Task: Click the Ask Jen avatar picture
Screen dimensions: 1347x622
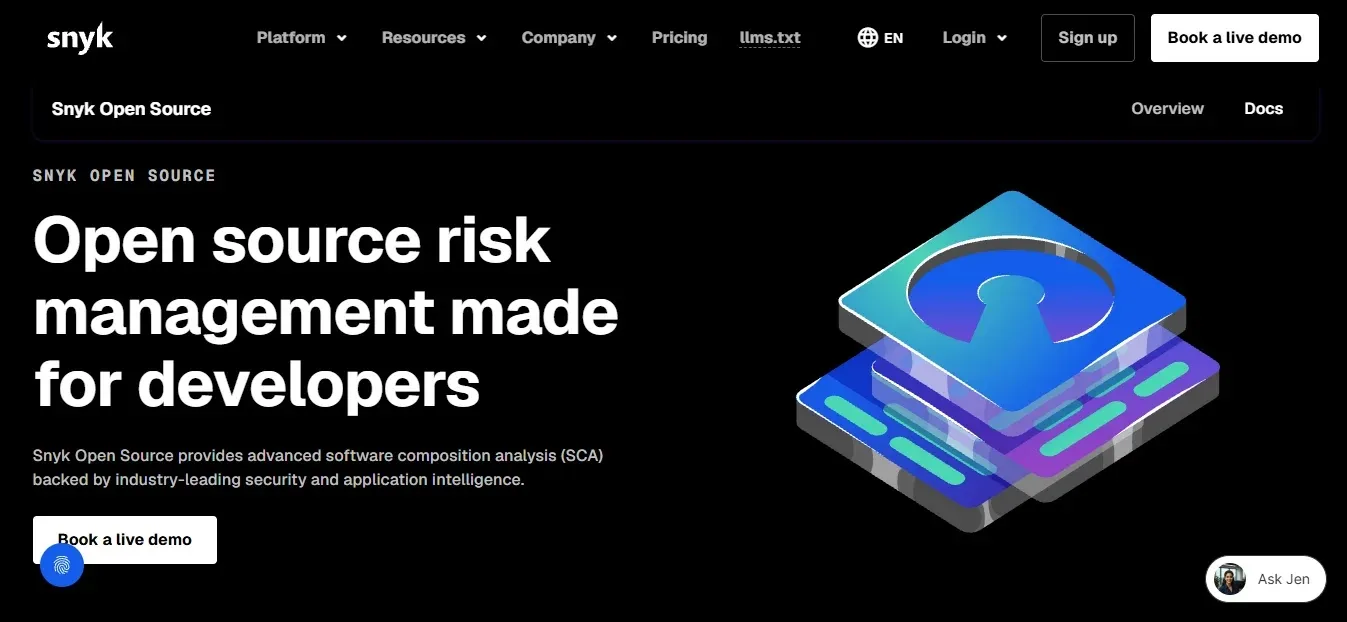Action: (x=1230, y=579)
